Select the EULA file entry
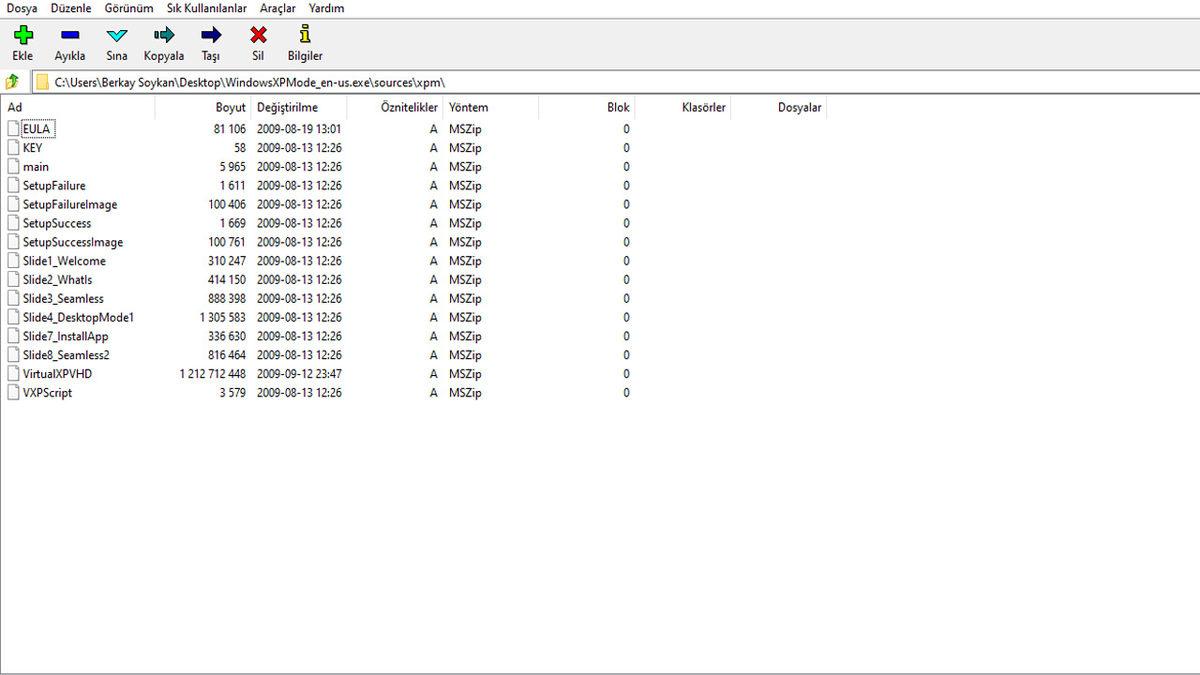The width and height of the screenshot is (1200, 675). tap(36, 129)
